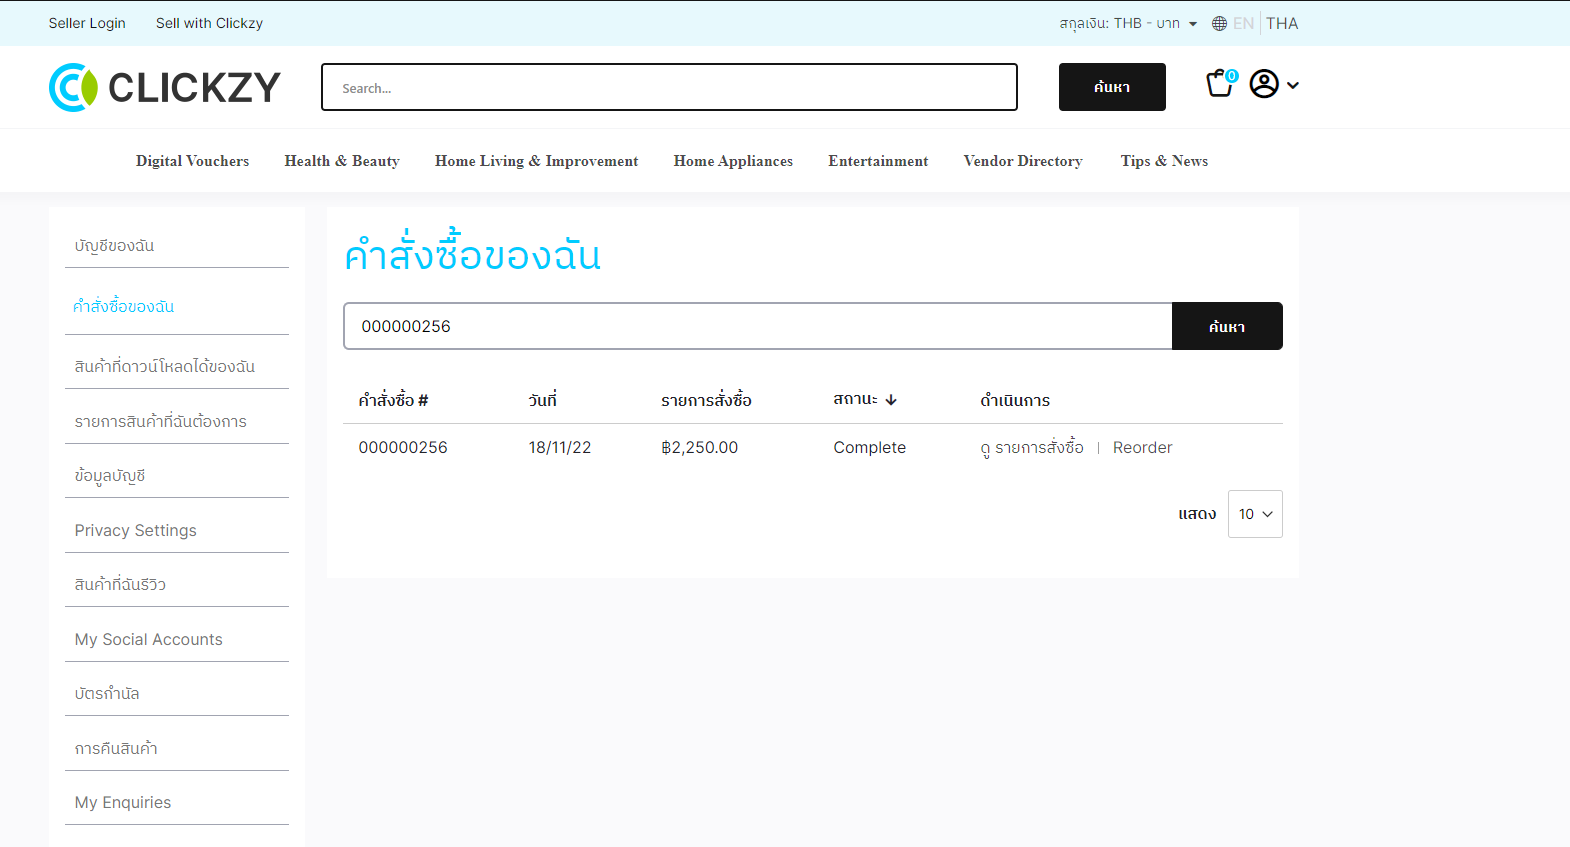Open Home Living & Improvement menu
Image resolution: width=1570 pixels, height=847 pixels.
click(x=536, y=161)
